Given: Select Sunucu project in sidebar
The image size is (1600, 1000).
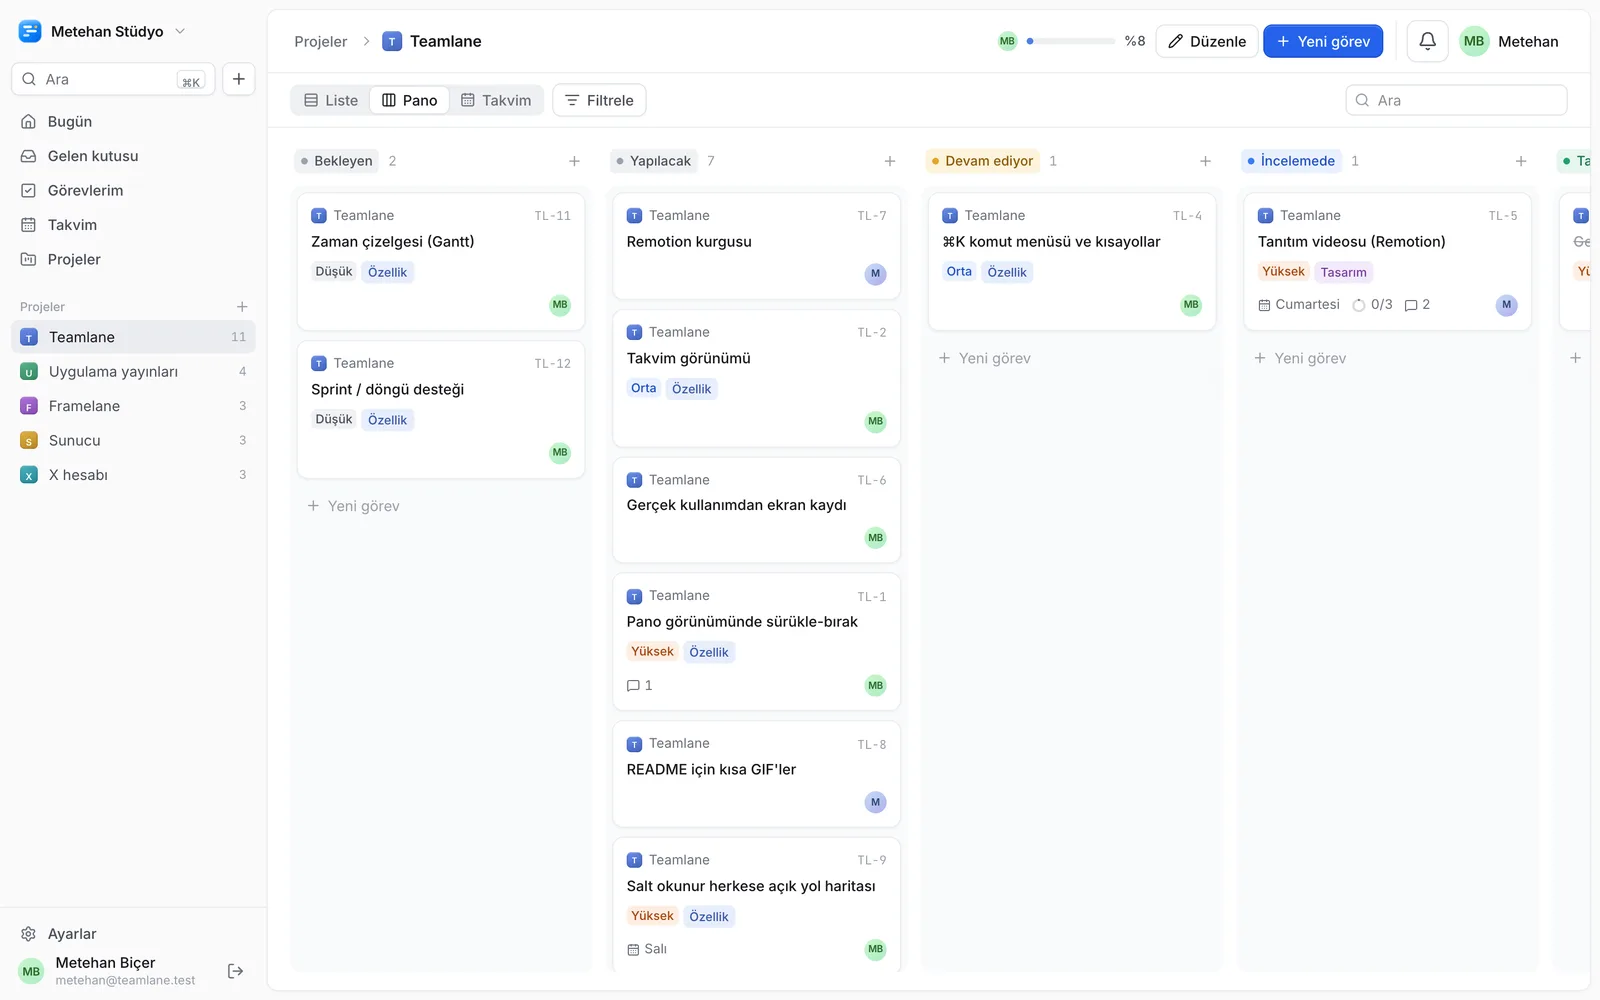Looking at the screenshot, I should 133,440.
